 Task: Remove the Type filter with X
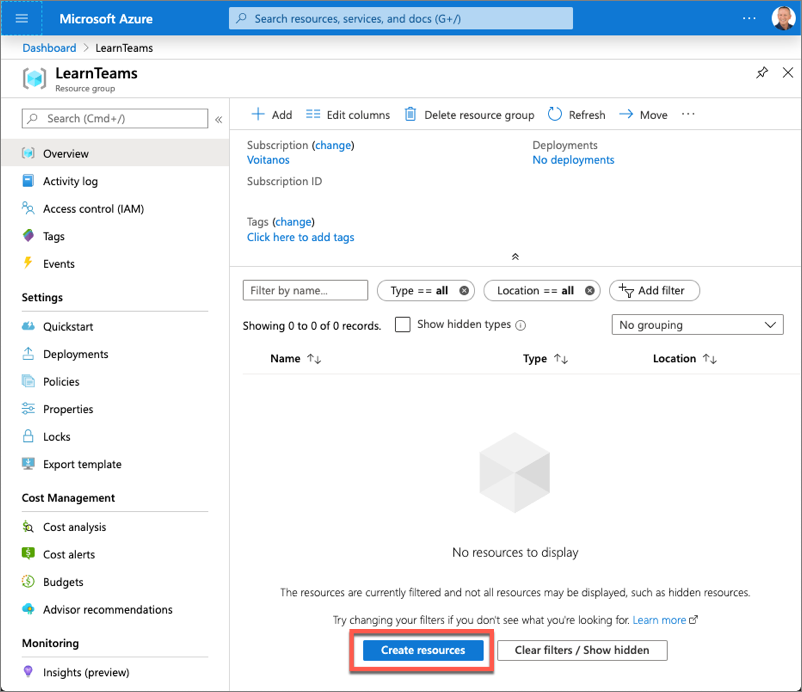tap(464, 291)
